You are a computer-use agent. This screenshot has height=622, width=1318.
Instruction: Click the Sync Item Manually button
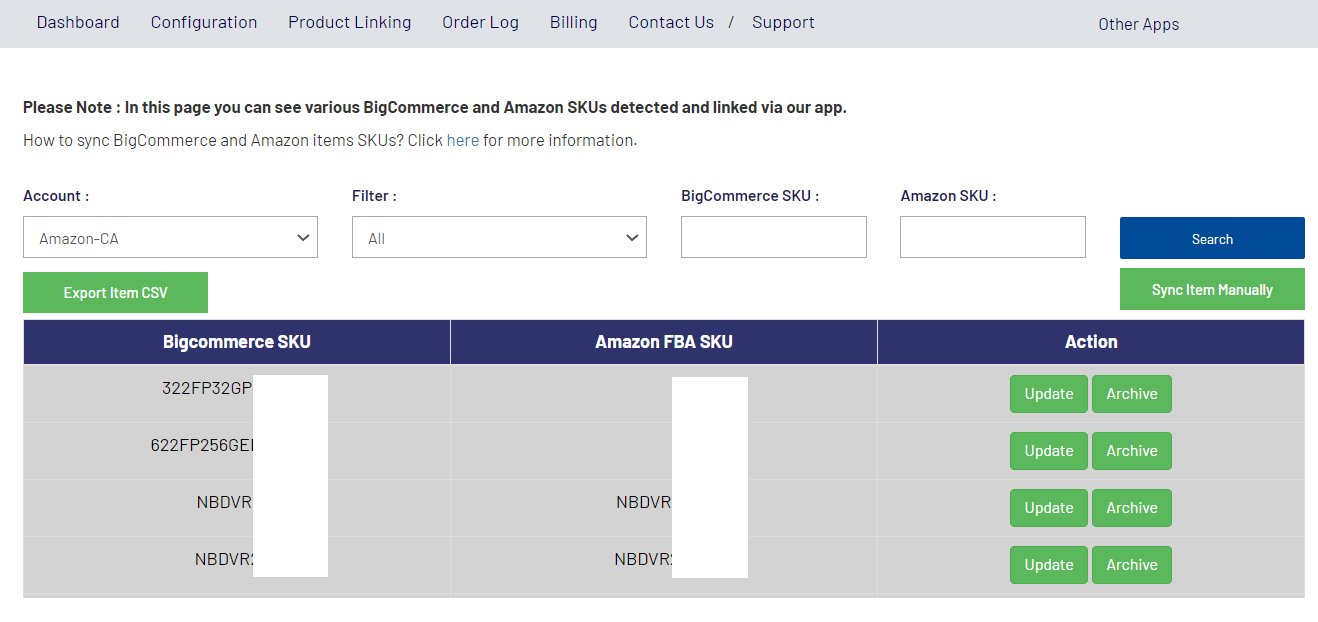(1211, 290)
